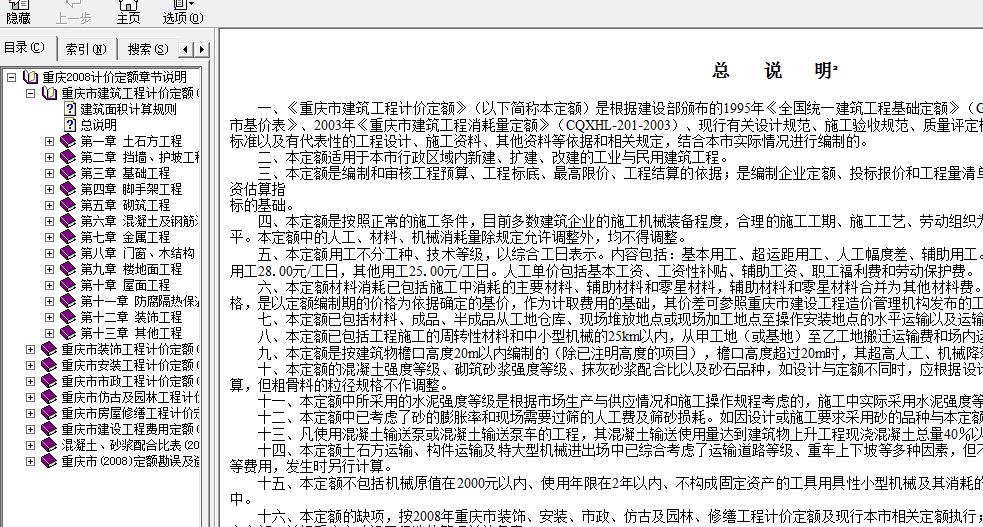Click the open-book icon of 重庆2008计价定额章节说明
The width and height of the screenshot is (983, 527).
[30, 77]
